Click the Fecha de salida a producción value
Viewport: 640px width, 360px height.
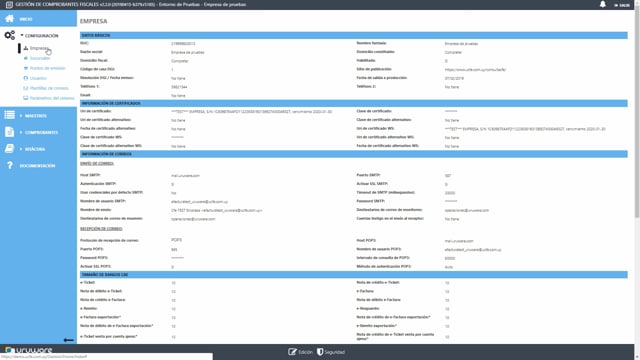(454, 78)
